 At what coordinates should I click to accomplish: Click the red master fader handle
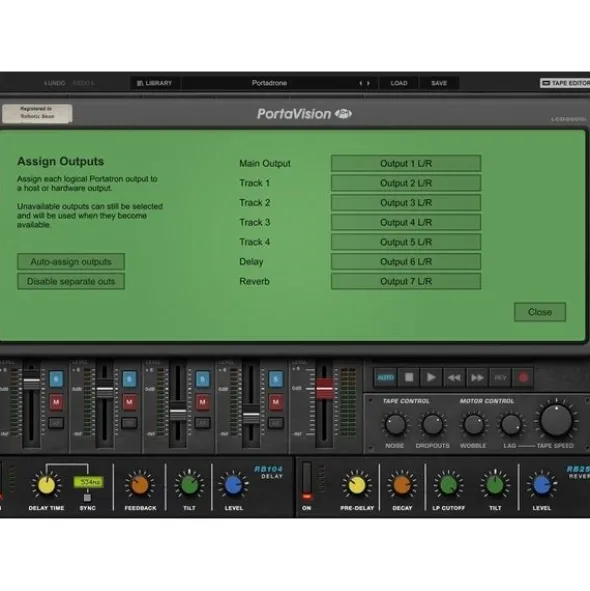coord(324,388)
